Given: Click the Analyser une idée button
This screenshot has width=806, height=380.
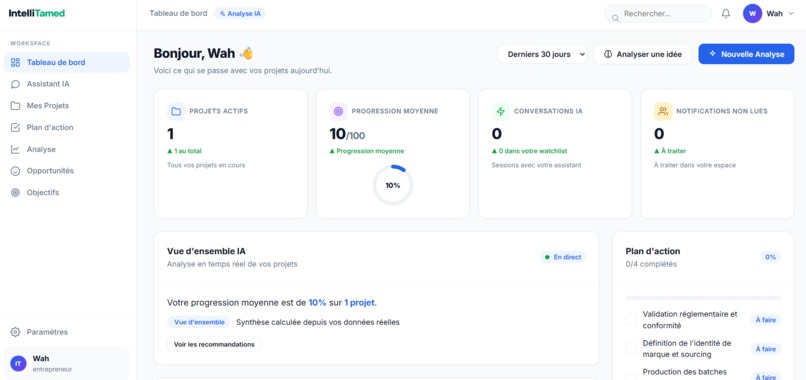Looking at the screenshot, I should (643, 54).
